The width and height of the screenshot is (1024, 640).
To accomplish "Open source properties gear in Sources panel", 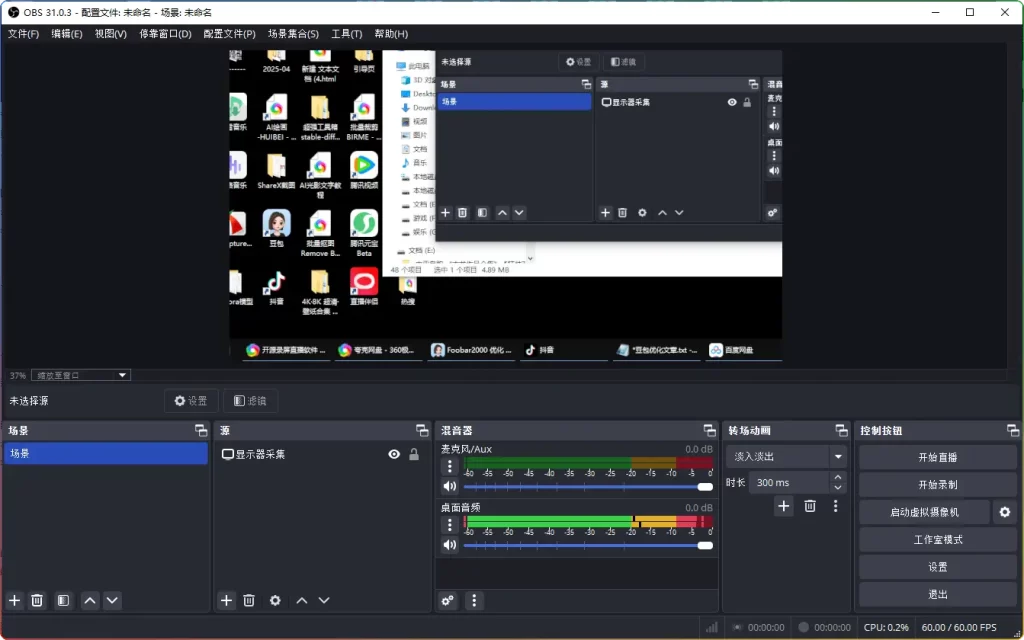I will (x=275, y=600).
